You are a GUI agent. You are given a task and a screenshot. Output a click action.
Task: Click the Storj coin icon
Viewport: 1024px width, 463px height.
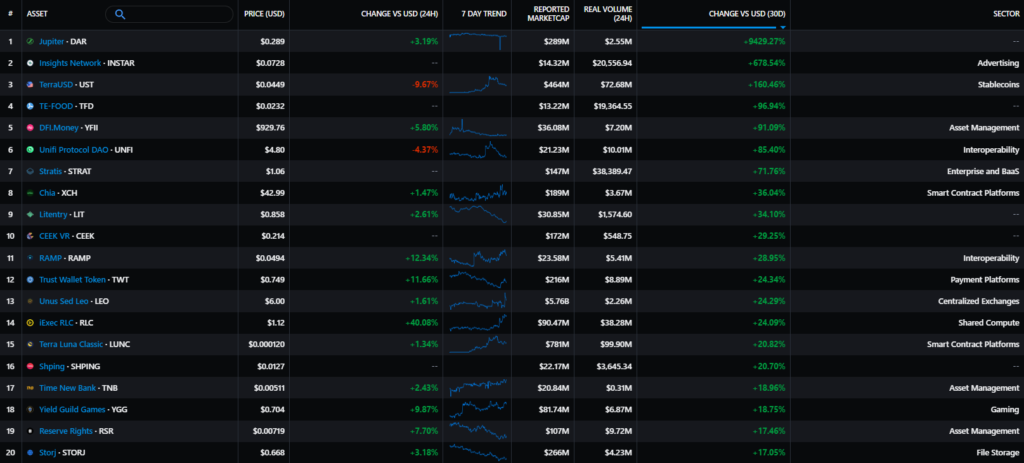(30, 452)
